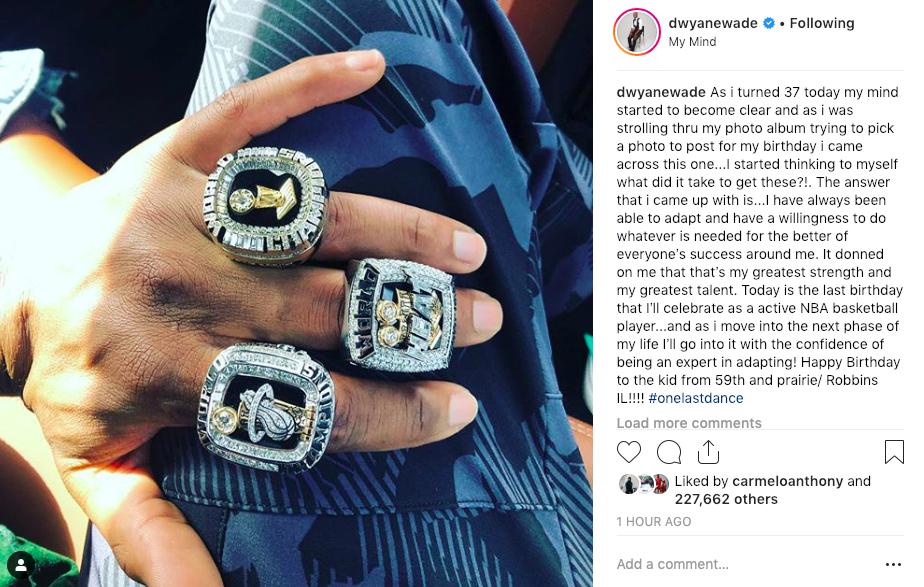Viewport: 924px width, 587px height.
Task: Open dwyanewade username in post header
Action: click(713, 23)
